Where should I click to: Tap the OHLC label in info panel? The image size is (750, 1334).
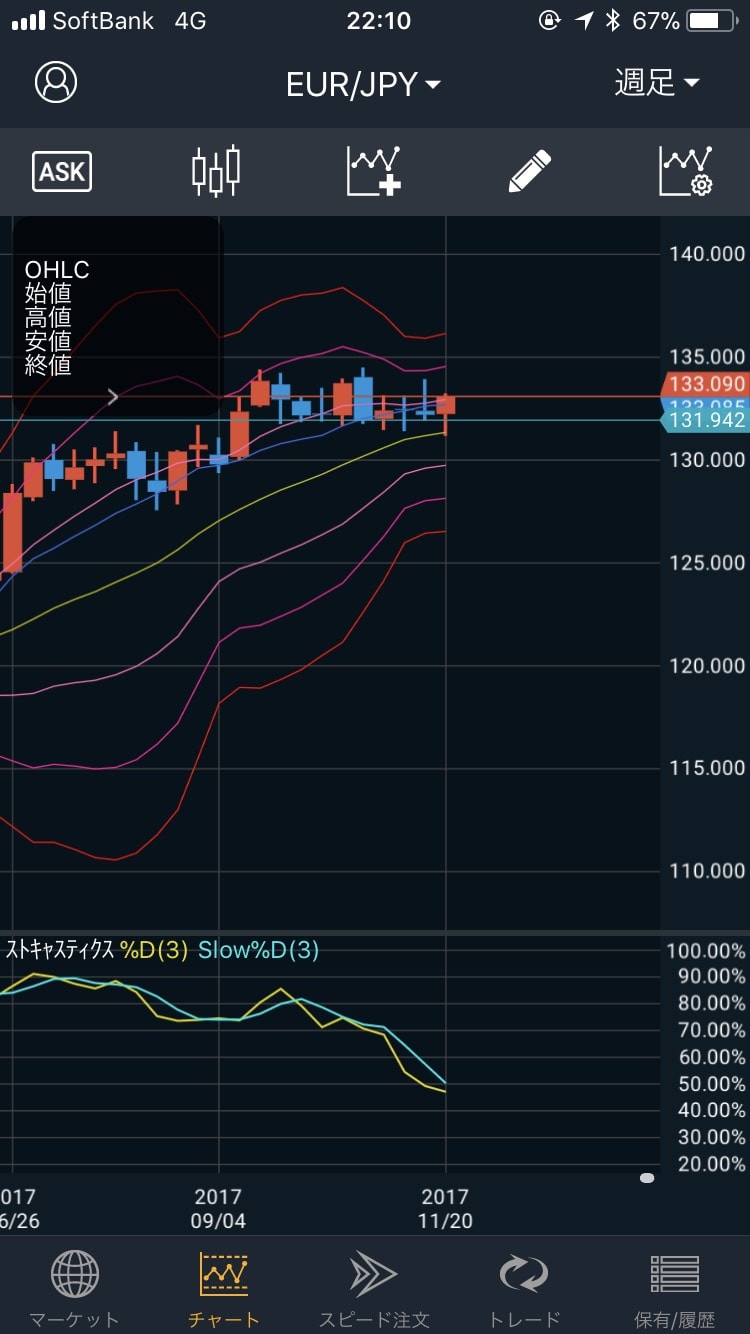[57, 270]
